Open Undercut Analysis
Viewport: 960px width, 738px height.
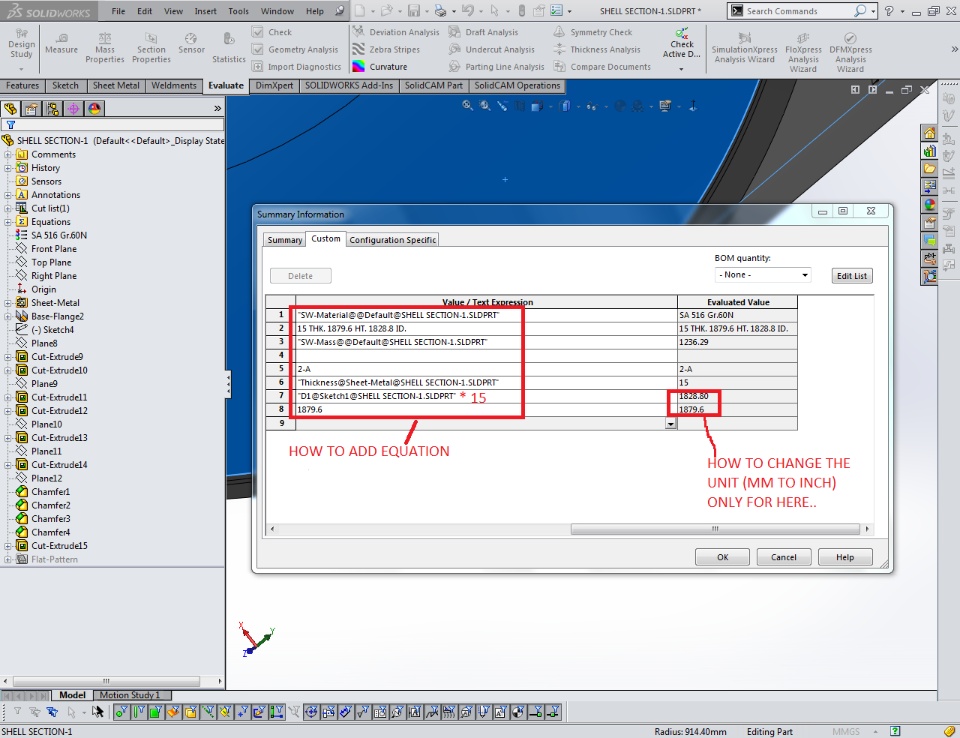(x=492, y=50)
